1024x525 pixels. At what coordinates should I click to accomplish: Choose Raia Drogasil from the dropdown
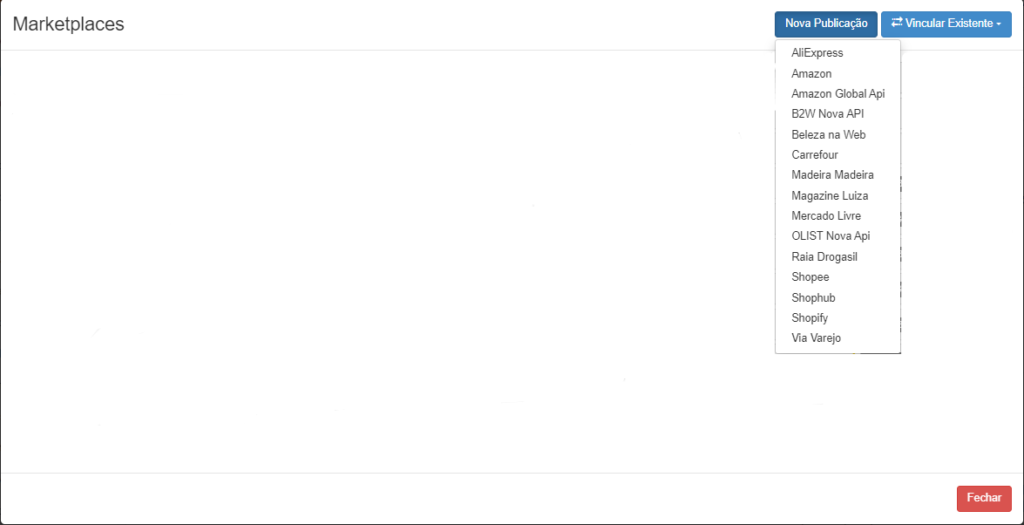click(x=824, y=257)
